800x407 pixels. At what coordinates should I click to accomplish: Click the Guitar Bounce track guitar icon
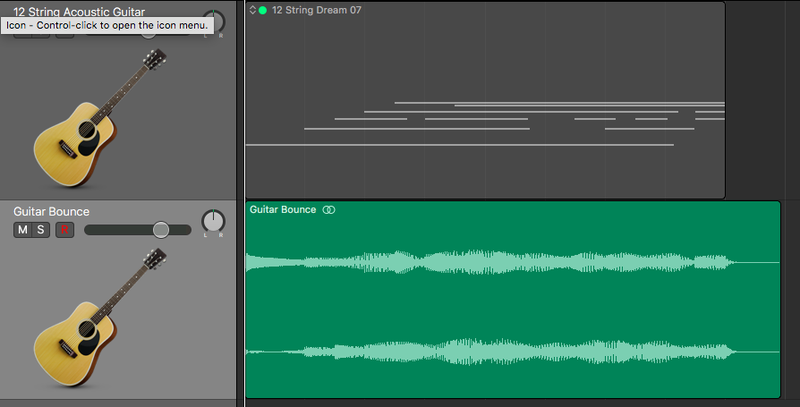coord(100,317)
